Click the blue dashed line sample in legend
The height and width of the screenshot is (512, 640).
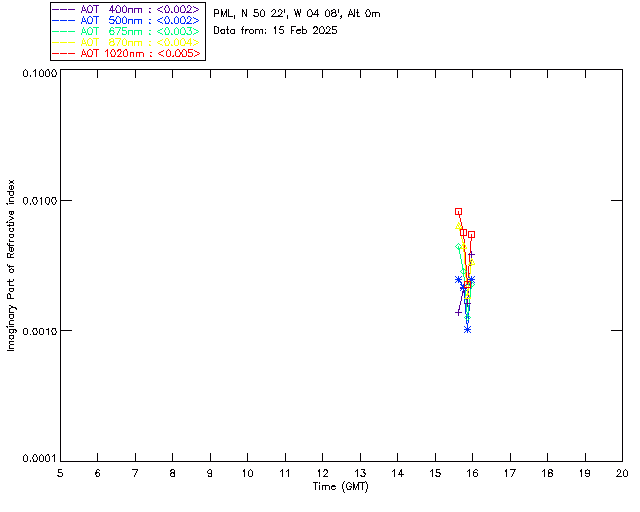click(64, 20)
